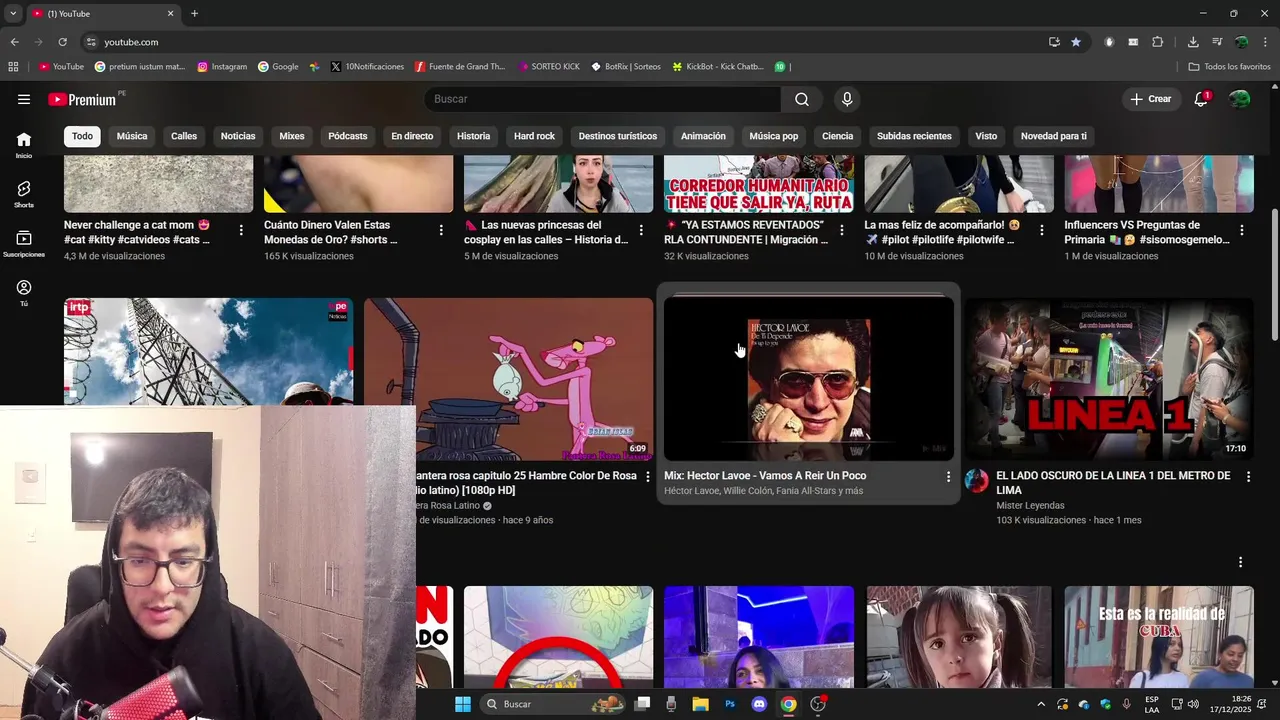Open the Instagram bookmark
This screenshot has height=720, width=1280.
click(x=222, y=67)
